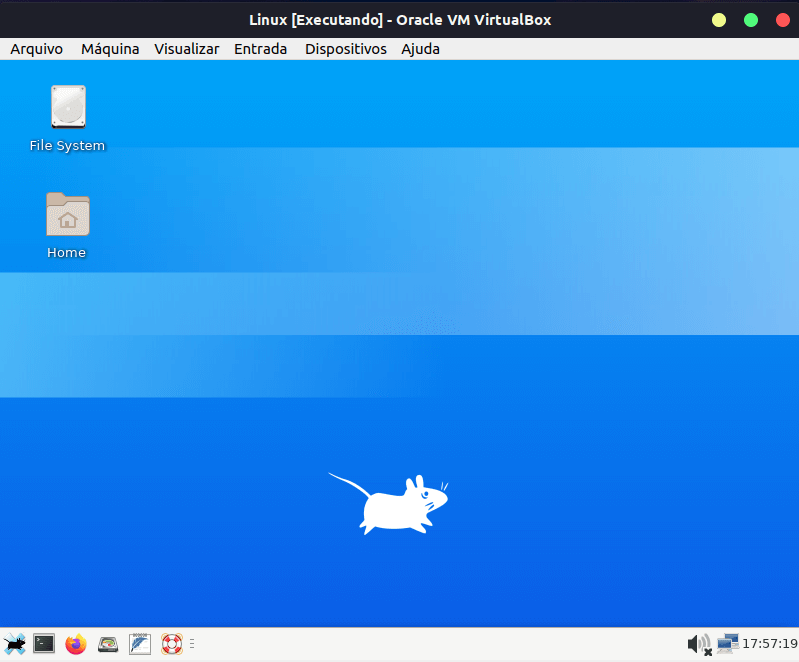Open the Máquina menu

pyautogui.click(x=110, y=49)
